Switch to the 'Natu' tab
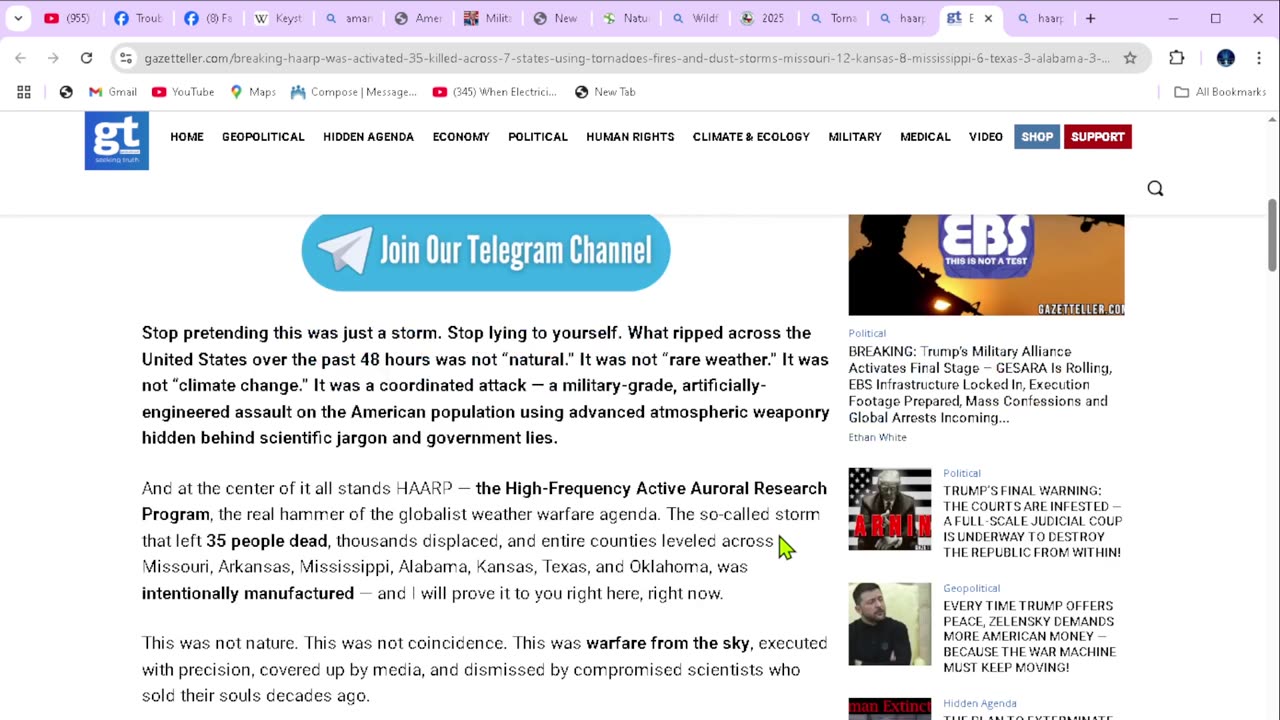The image size is (1280, 720). coord(626,18)
